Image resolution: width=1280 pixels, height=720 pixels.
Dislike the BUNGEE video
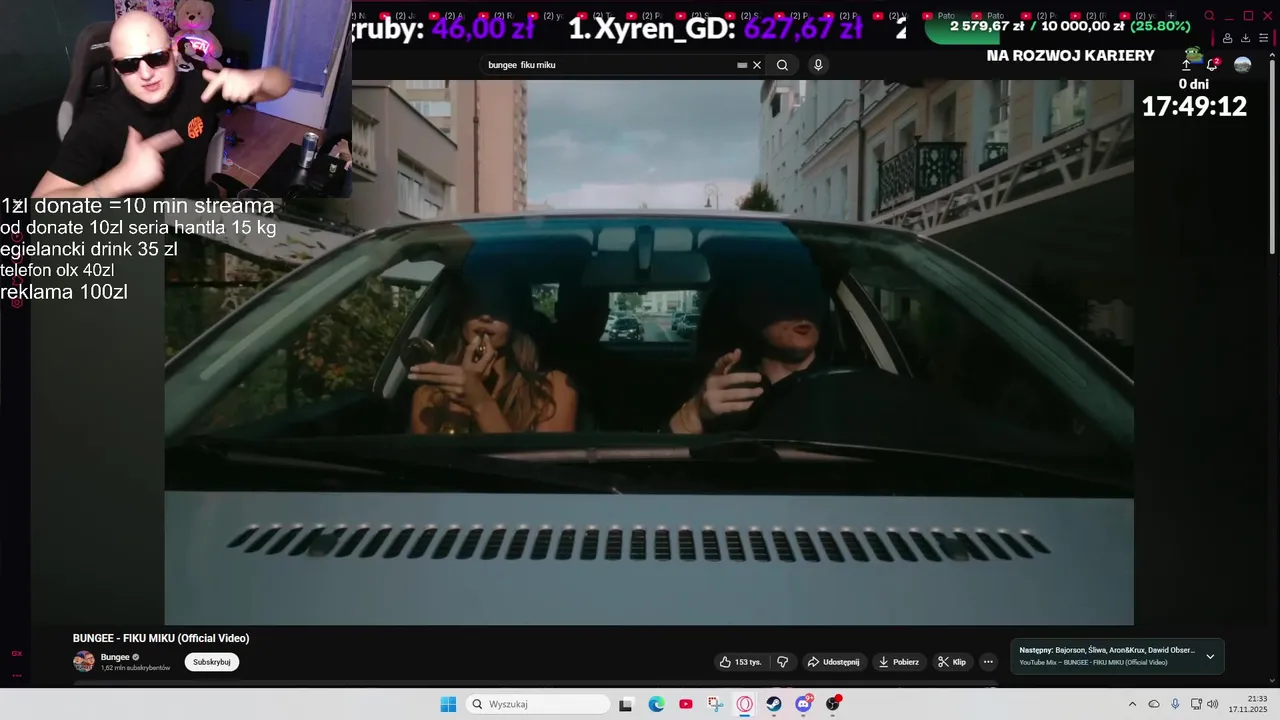pyautogui.click(x=783, y=662)
